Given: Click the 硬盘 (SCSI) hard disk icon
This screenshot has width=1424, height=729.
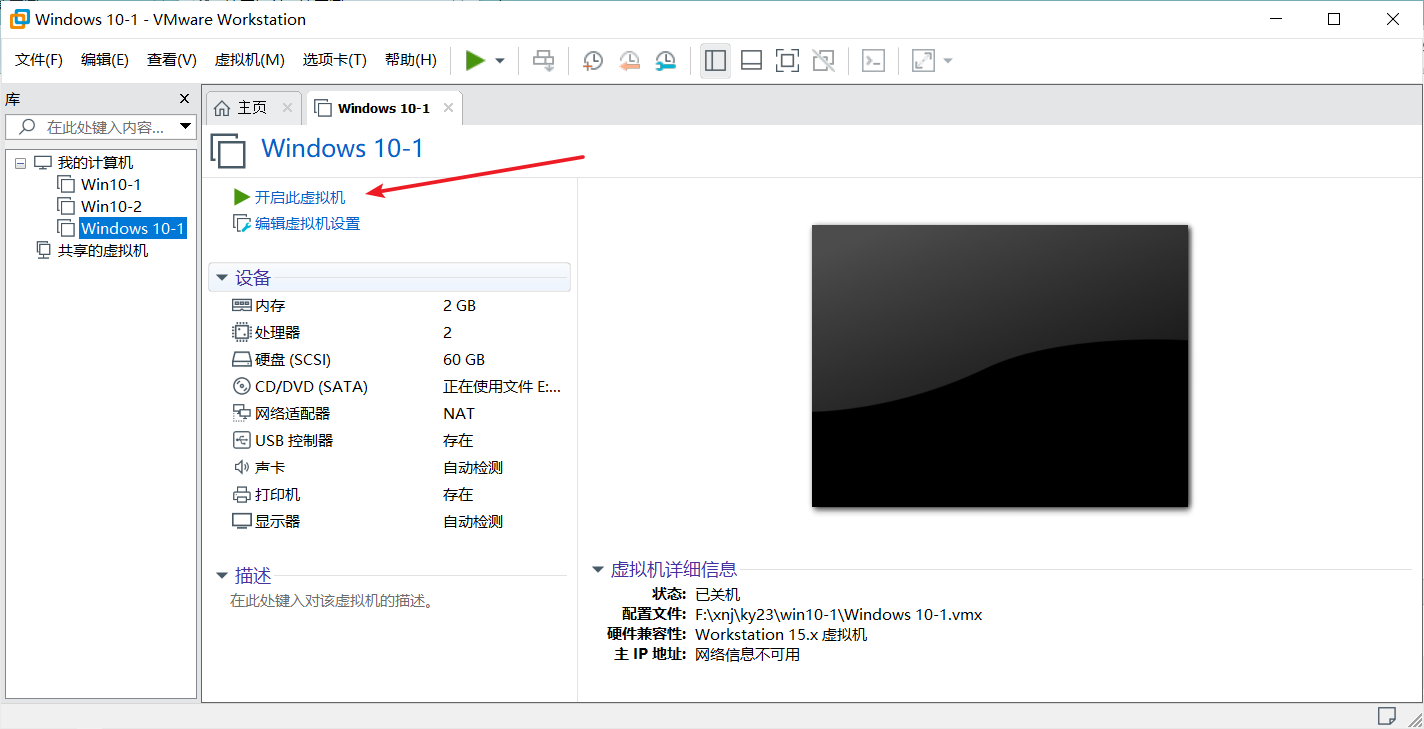Looking at the screenshot, I should [241, 359].
